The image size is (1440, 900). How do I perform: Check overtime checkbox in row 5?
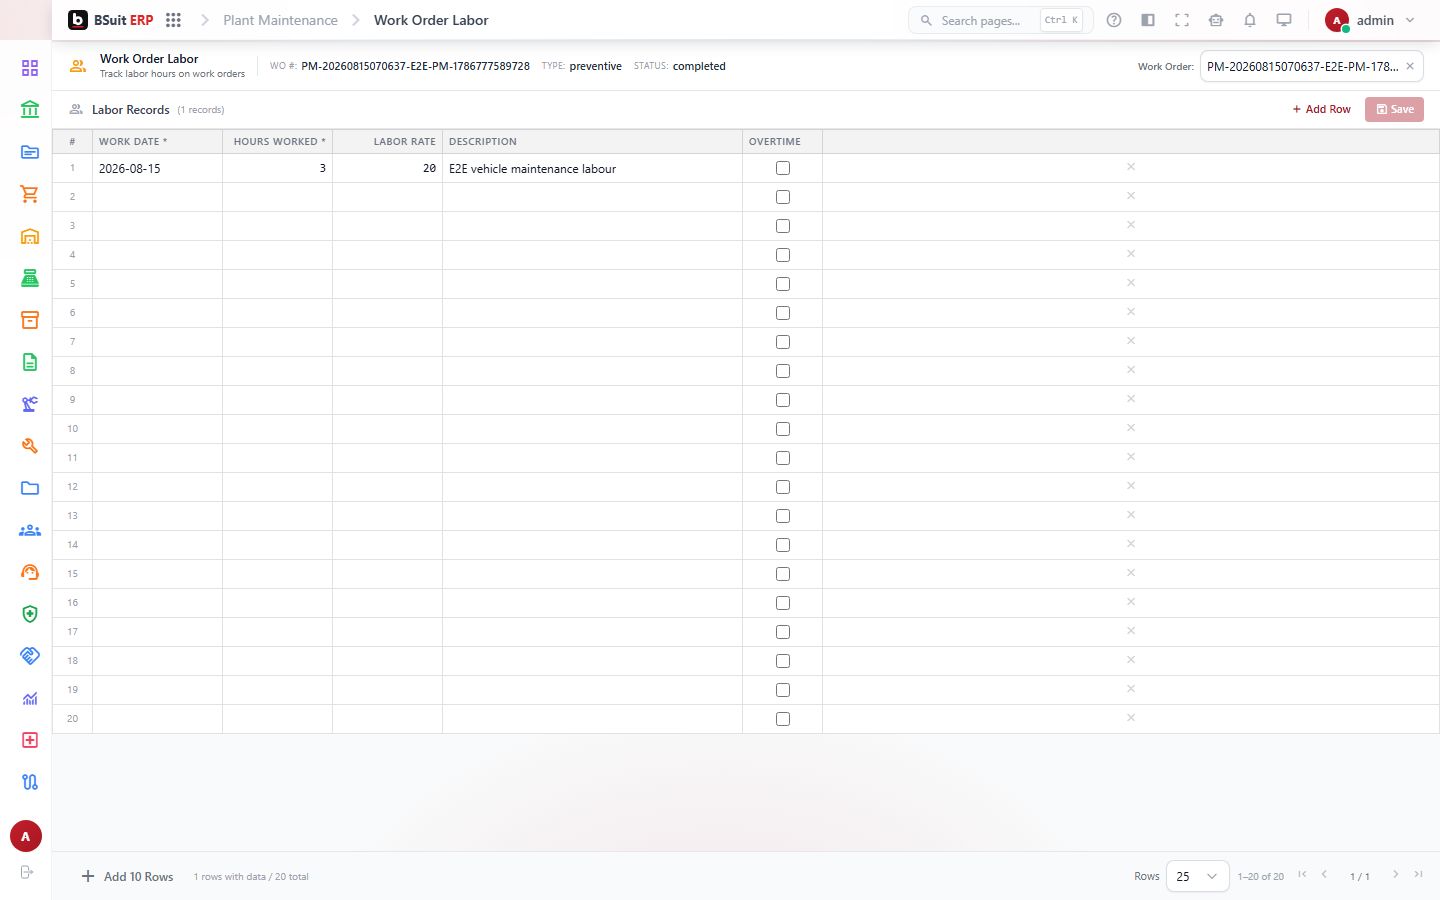pos(783,284)
